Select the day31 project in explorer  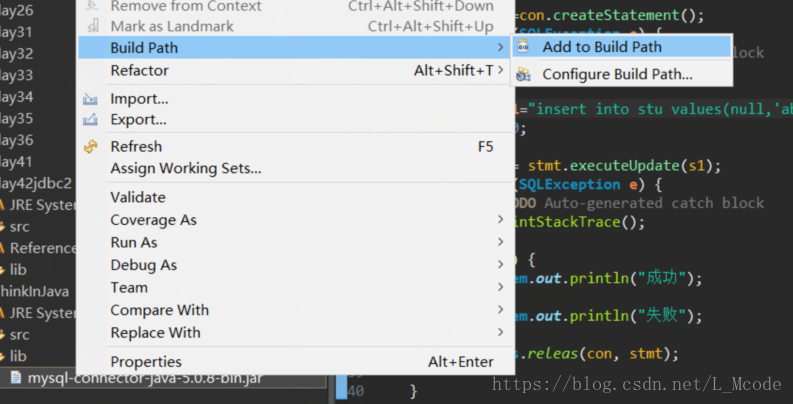point(16,32)
